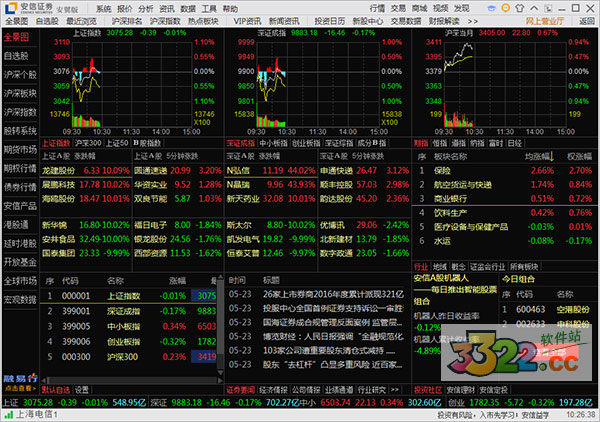Viewport: 600px width, 422px height.
Task: Click stock 空港股份 in 今日组合
Action: 573,309
